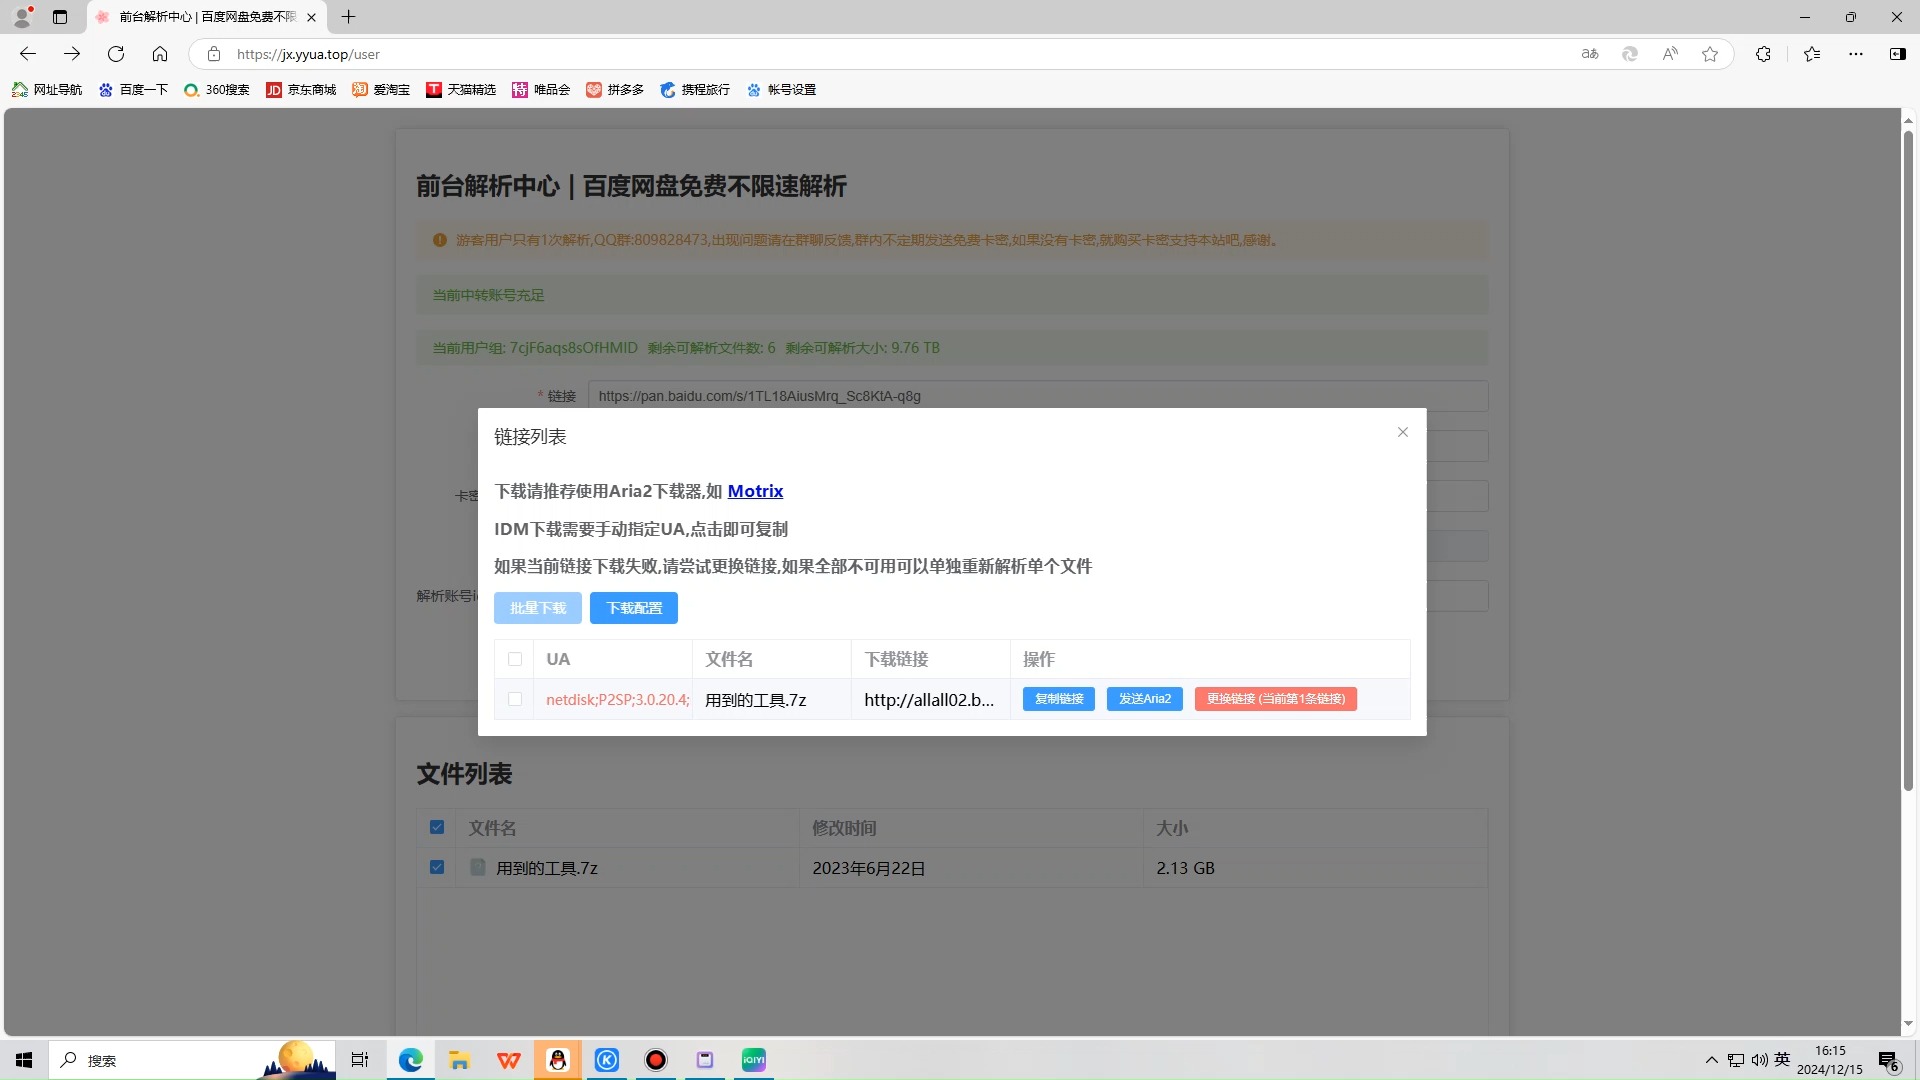Open the Favorites list icon

1812,54
